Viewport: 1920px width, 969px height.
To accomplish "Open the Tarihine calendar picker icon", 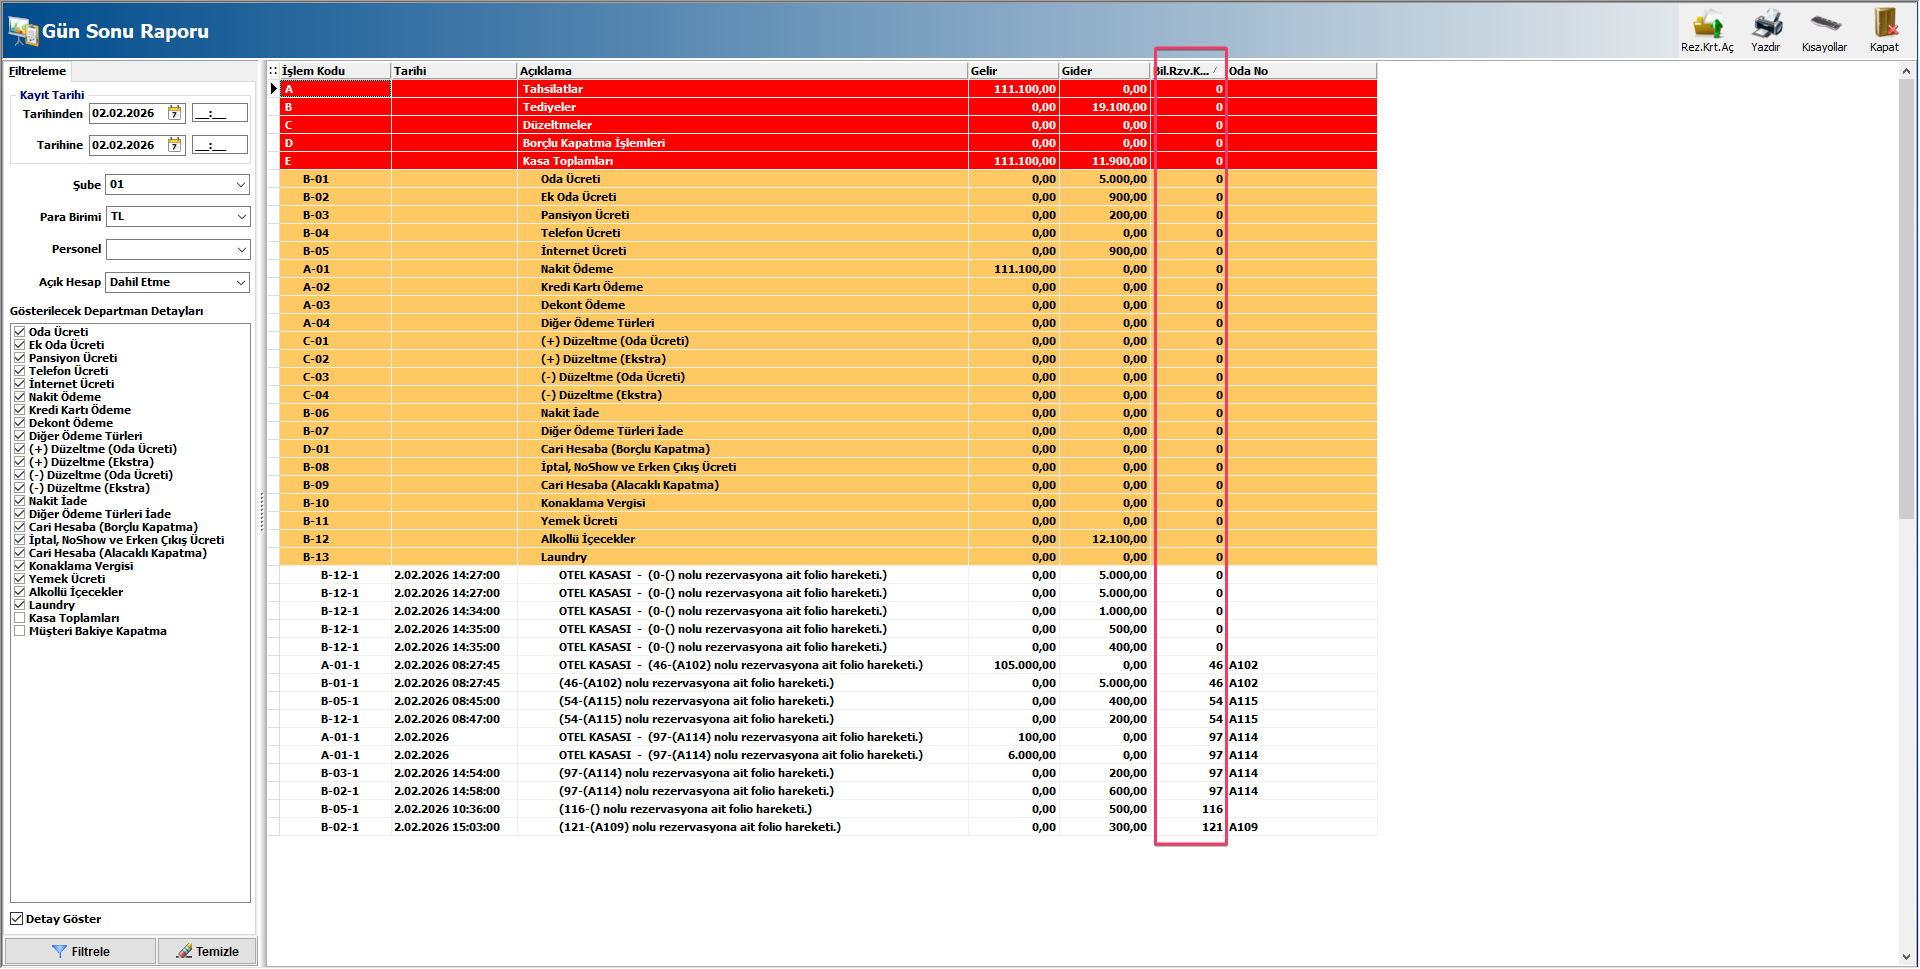I will click(175, 145).
